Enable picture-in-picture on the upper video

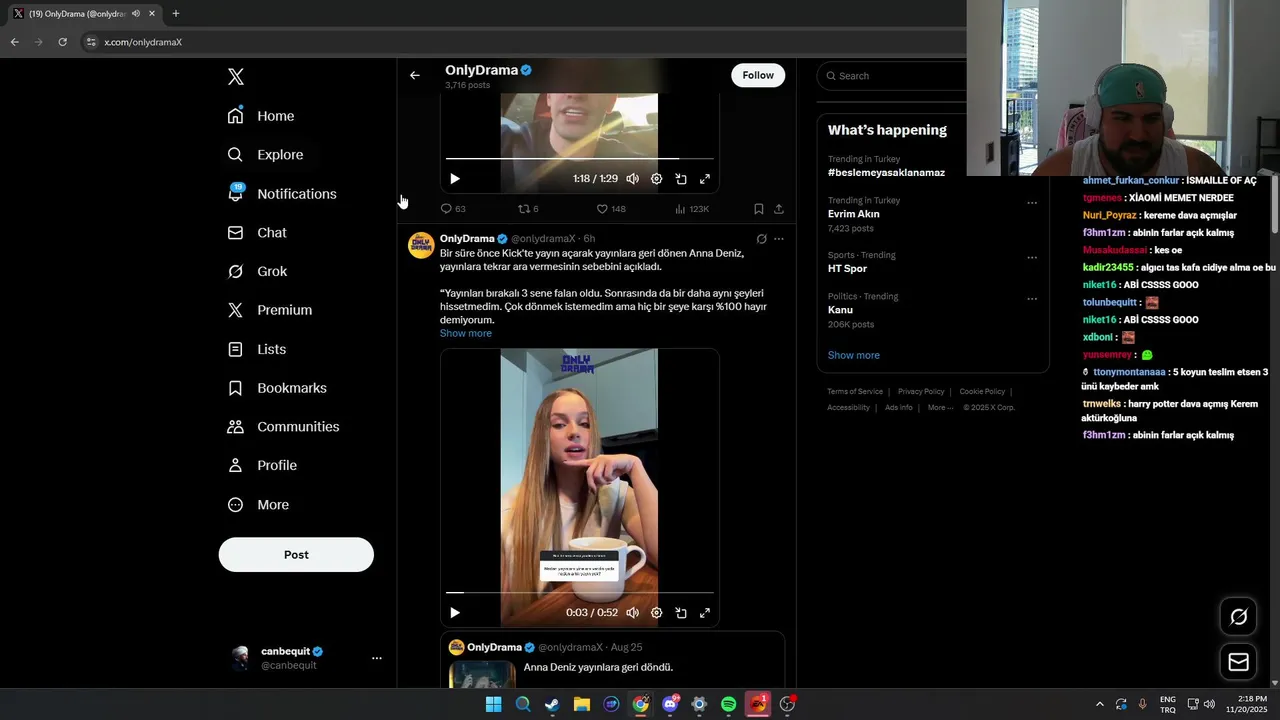[x=680, y=179]
